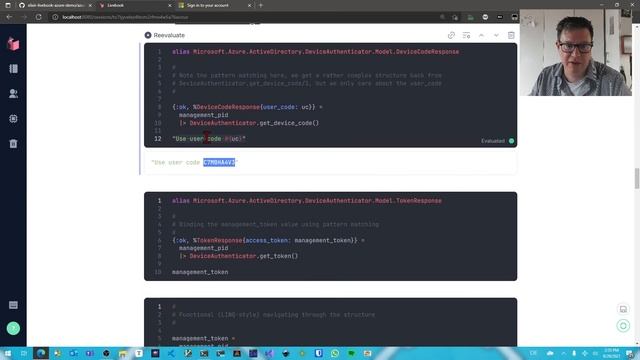
Task: Click the page scrollbar thumb
Action: [x=636, y=178]
